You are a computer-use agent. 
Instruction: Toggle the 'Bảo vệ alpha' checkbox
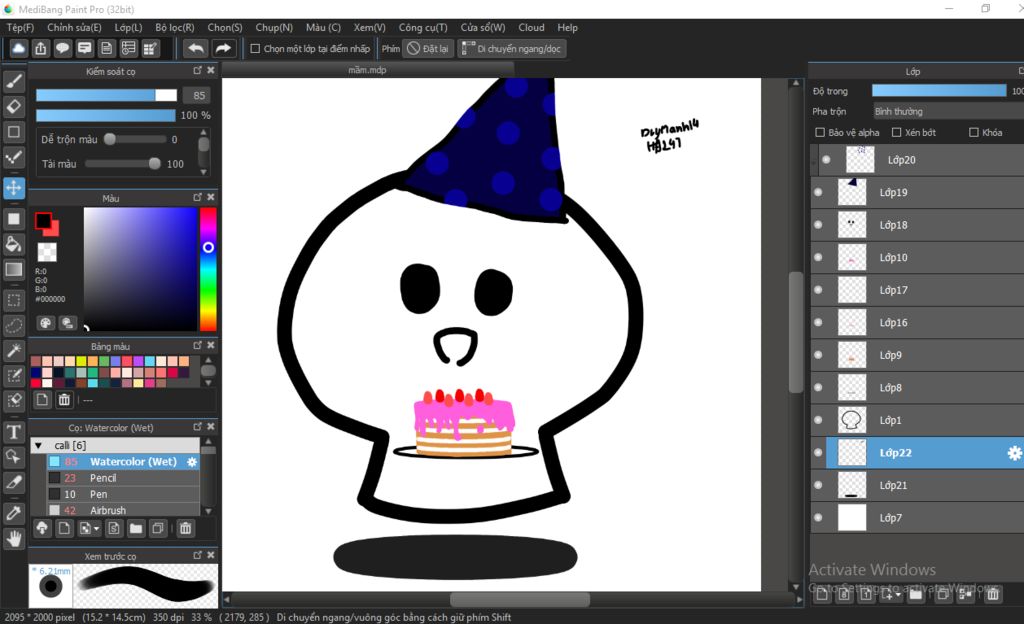click(820, 133)
